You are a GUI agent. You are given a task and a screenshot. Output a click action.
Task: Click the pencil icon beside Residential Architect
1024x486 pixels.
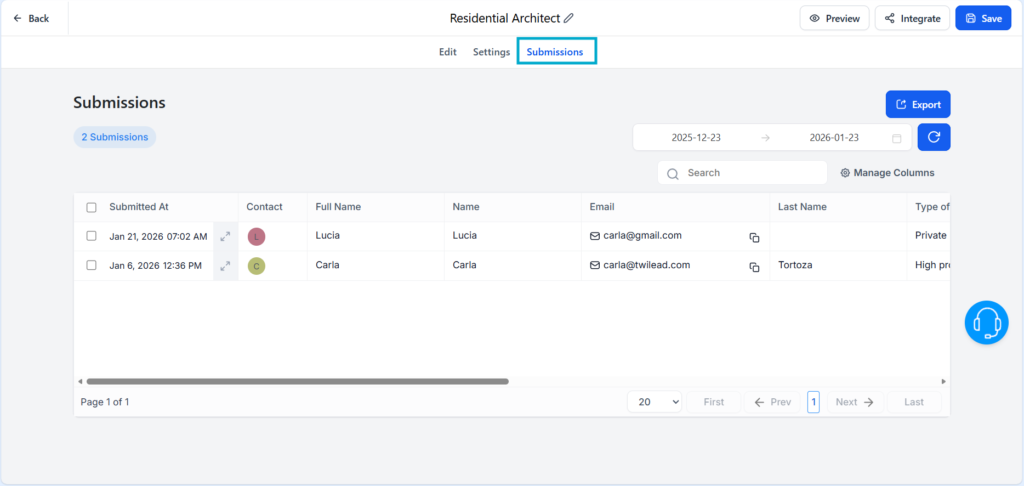click(569, 18)
